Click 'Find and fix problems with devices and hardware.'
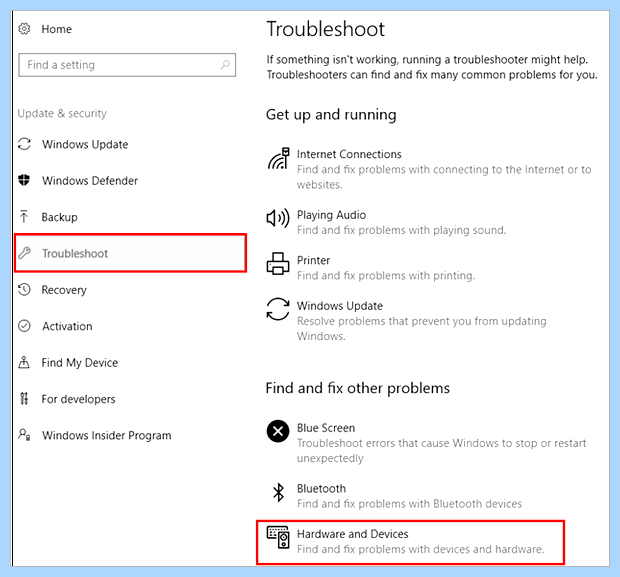620x577 pixels. pyautogui.click(x=421, y=549)
